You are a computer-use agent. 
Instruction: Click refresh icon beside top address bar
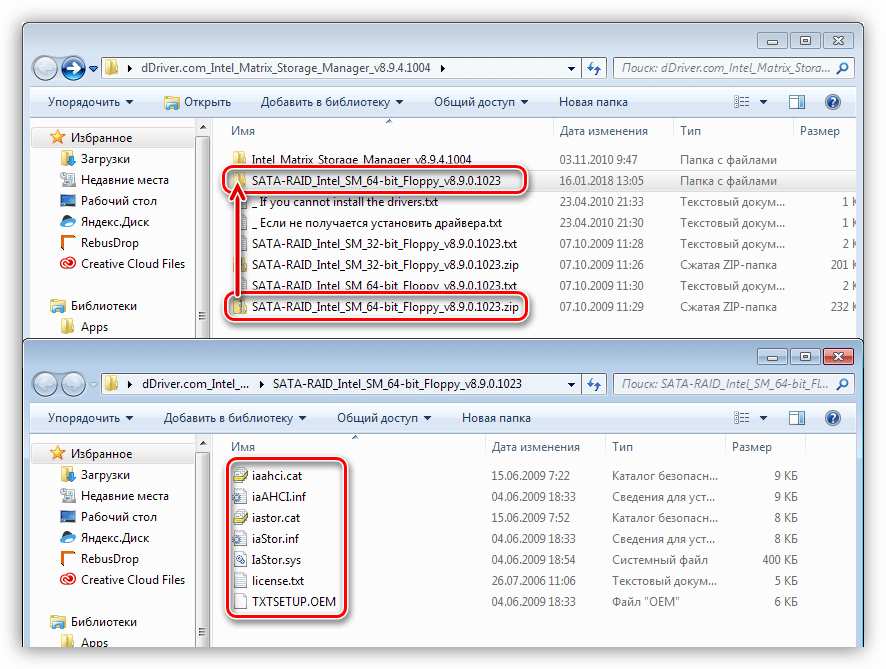coord(594,68)
